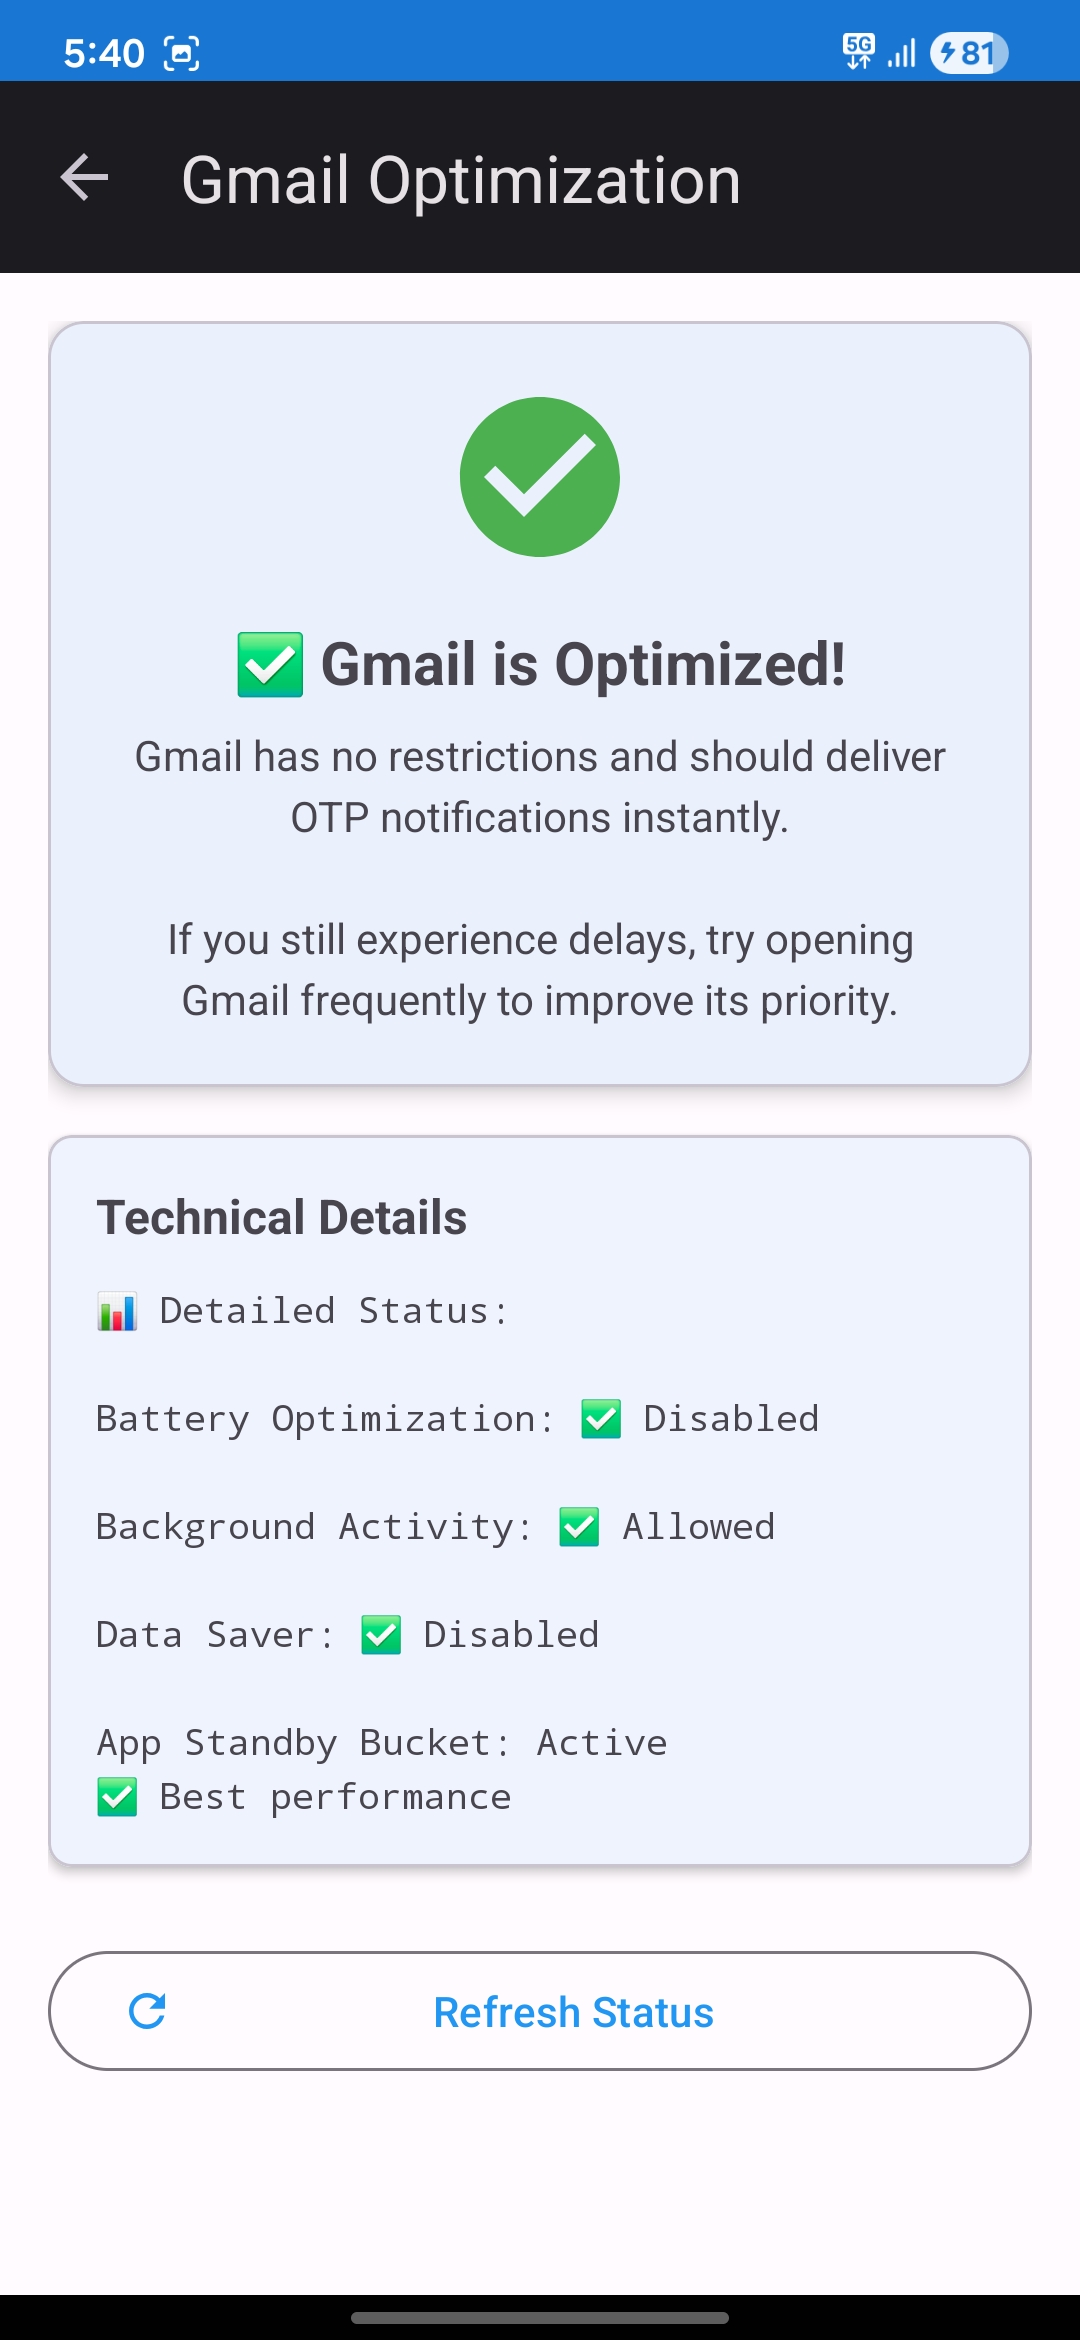Click the OTP notifications description text
This screenshot has width=1080, height=2340.
click(x=540, y=787)
